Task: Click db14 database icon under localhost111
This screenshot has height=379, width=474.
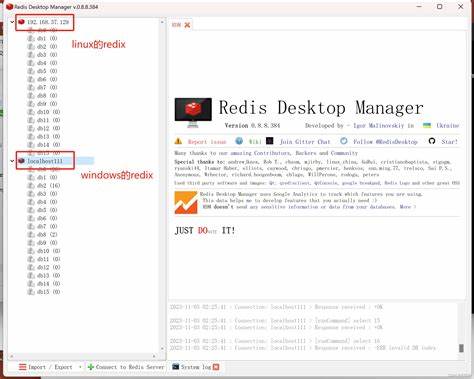Action: pyautogui.click(x=31, y=284)
